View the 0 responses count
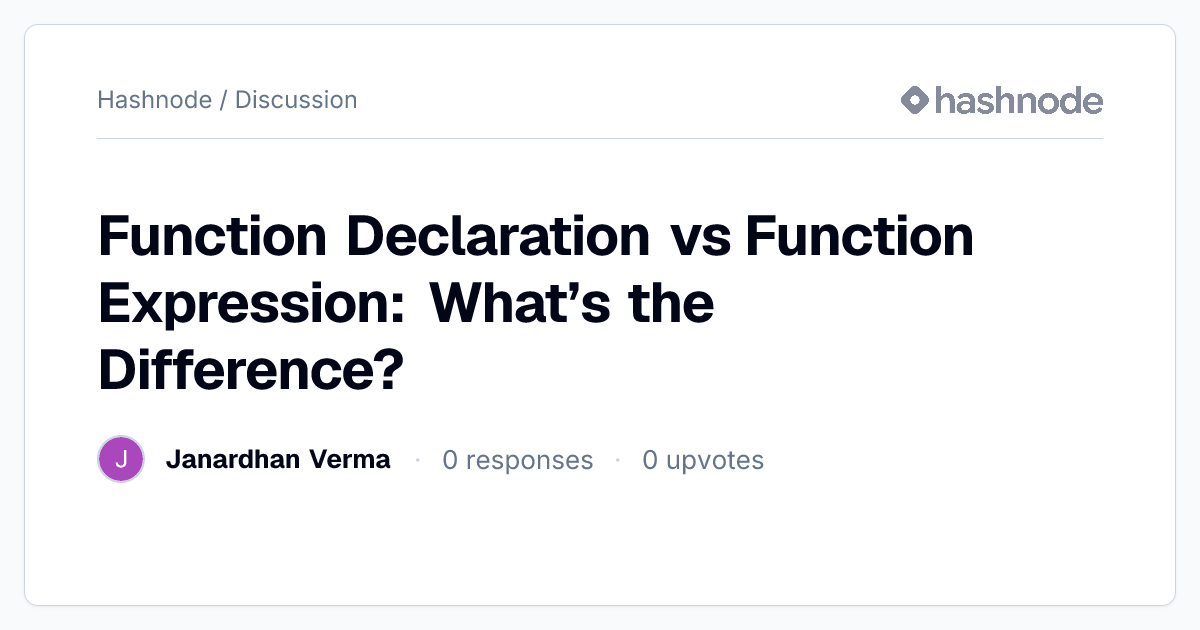Image resolution: width=1200 pixels, height=630 pixels. pyautogui.click(x=518, y=460)
